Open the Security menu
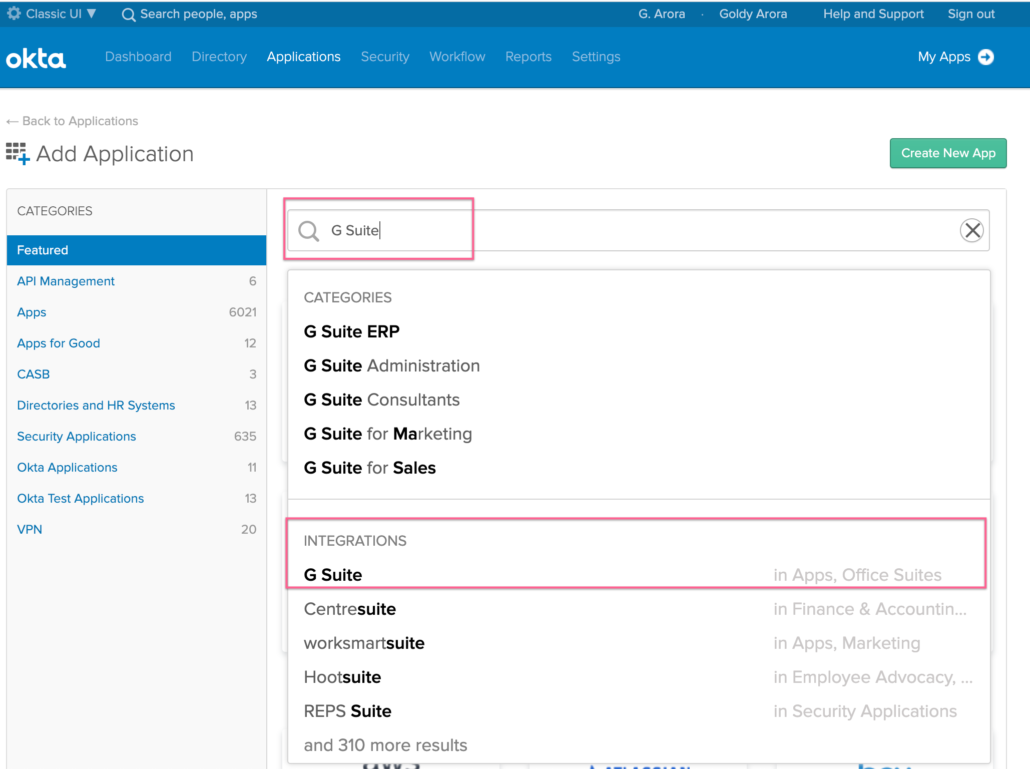 (385, 57)
